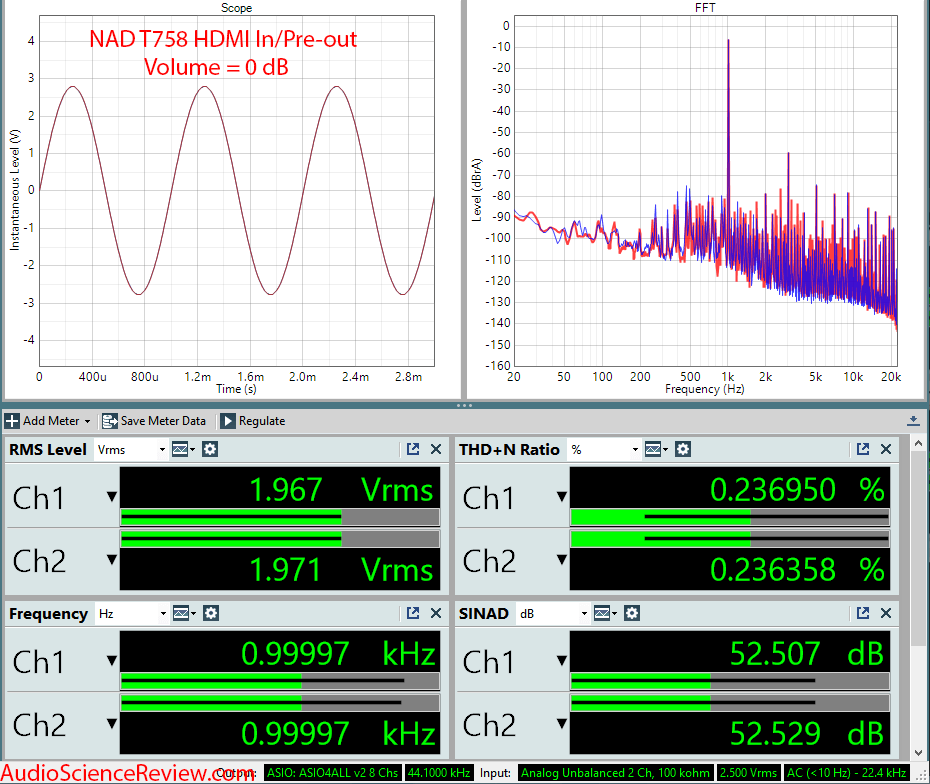Expand RMS Level Ch1 channel arrow

[x=112, y=497]
